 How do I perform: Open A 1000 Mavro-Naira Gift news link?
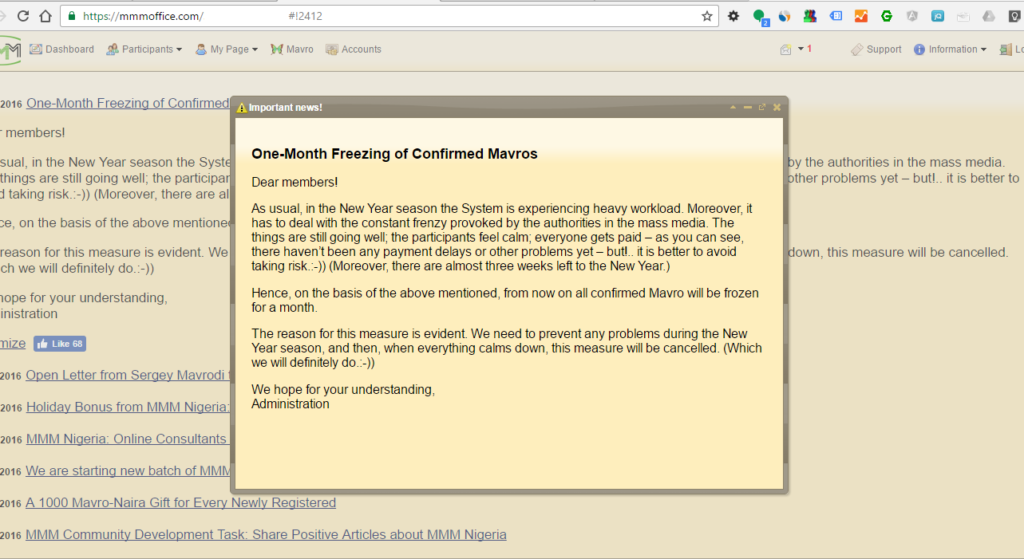[x=181, y=503]
